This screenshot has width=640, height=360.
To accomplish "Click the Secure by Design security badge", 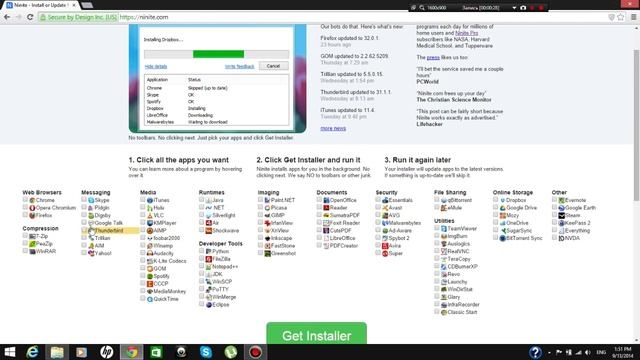I will (78, 17).
